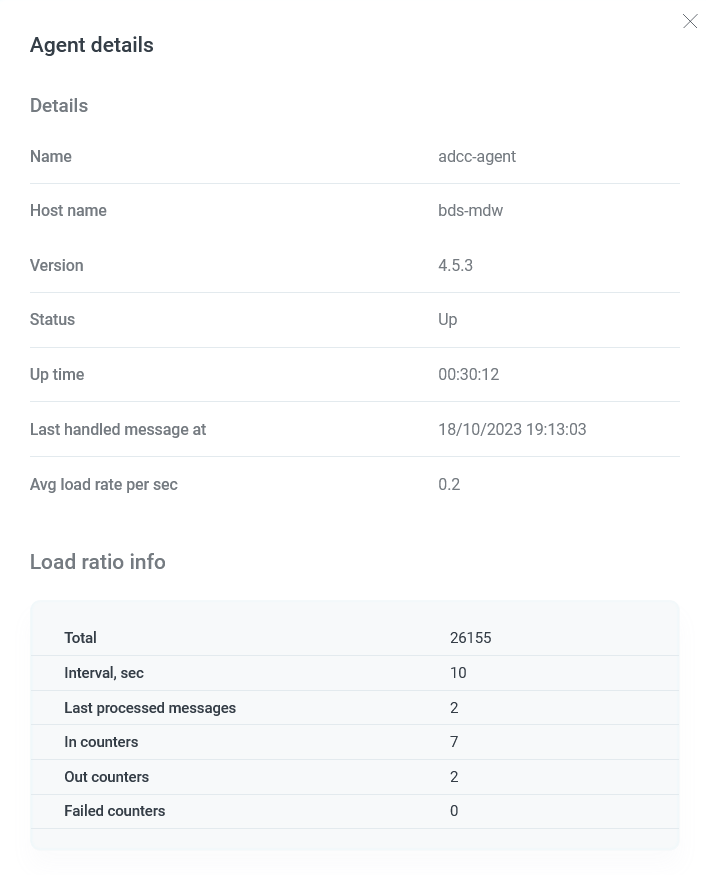Click the Avg load rate value 0.2
This screenshot has height=875, width=706.
[x=449, y=484]
